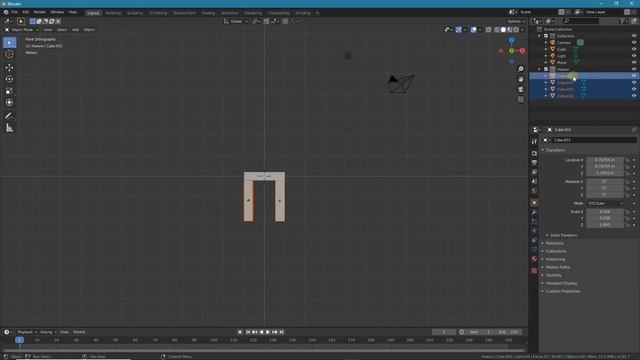640x360 pixels.
Task: Open the timeline Keying menu
Action: (48, 332)
